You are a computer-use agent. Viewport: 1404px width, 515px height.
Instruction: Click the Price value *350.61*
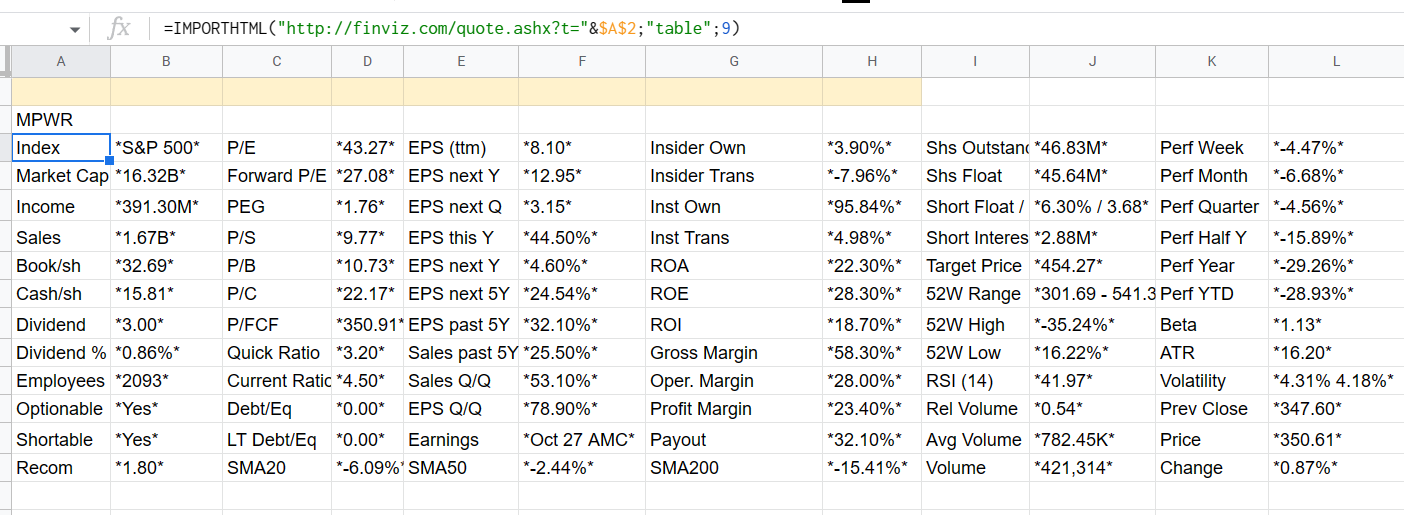coord(1335,440)
